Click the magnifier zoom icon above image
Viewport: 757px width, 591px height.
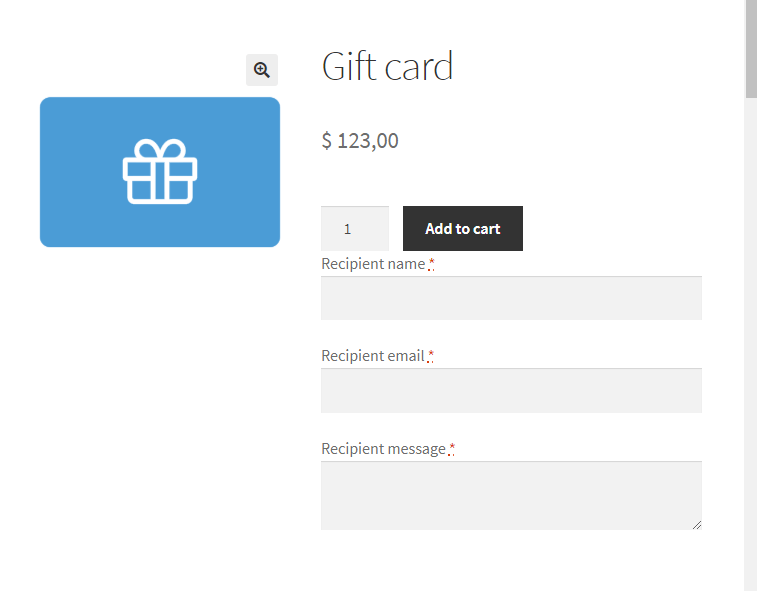coord(262,70)
